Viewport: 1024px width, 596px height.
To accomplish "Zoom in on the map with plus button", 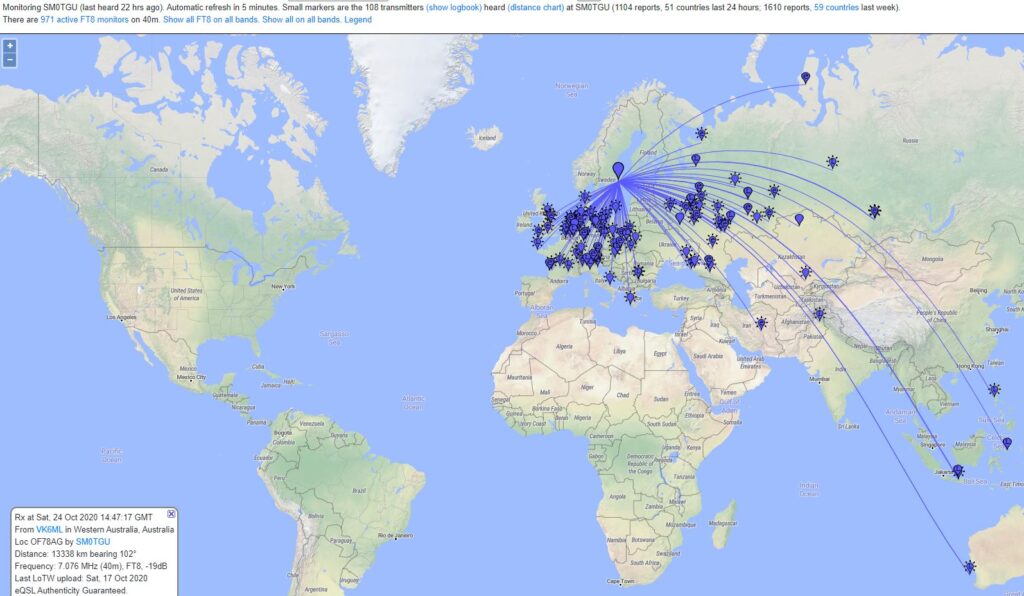I will tap(10, 46).
